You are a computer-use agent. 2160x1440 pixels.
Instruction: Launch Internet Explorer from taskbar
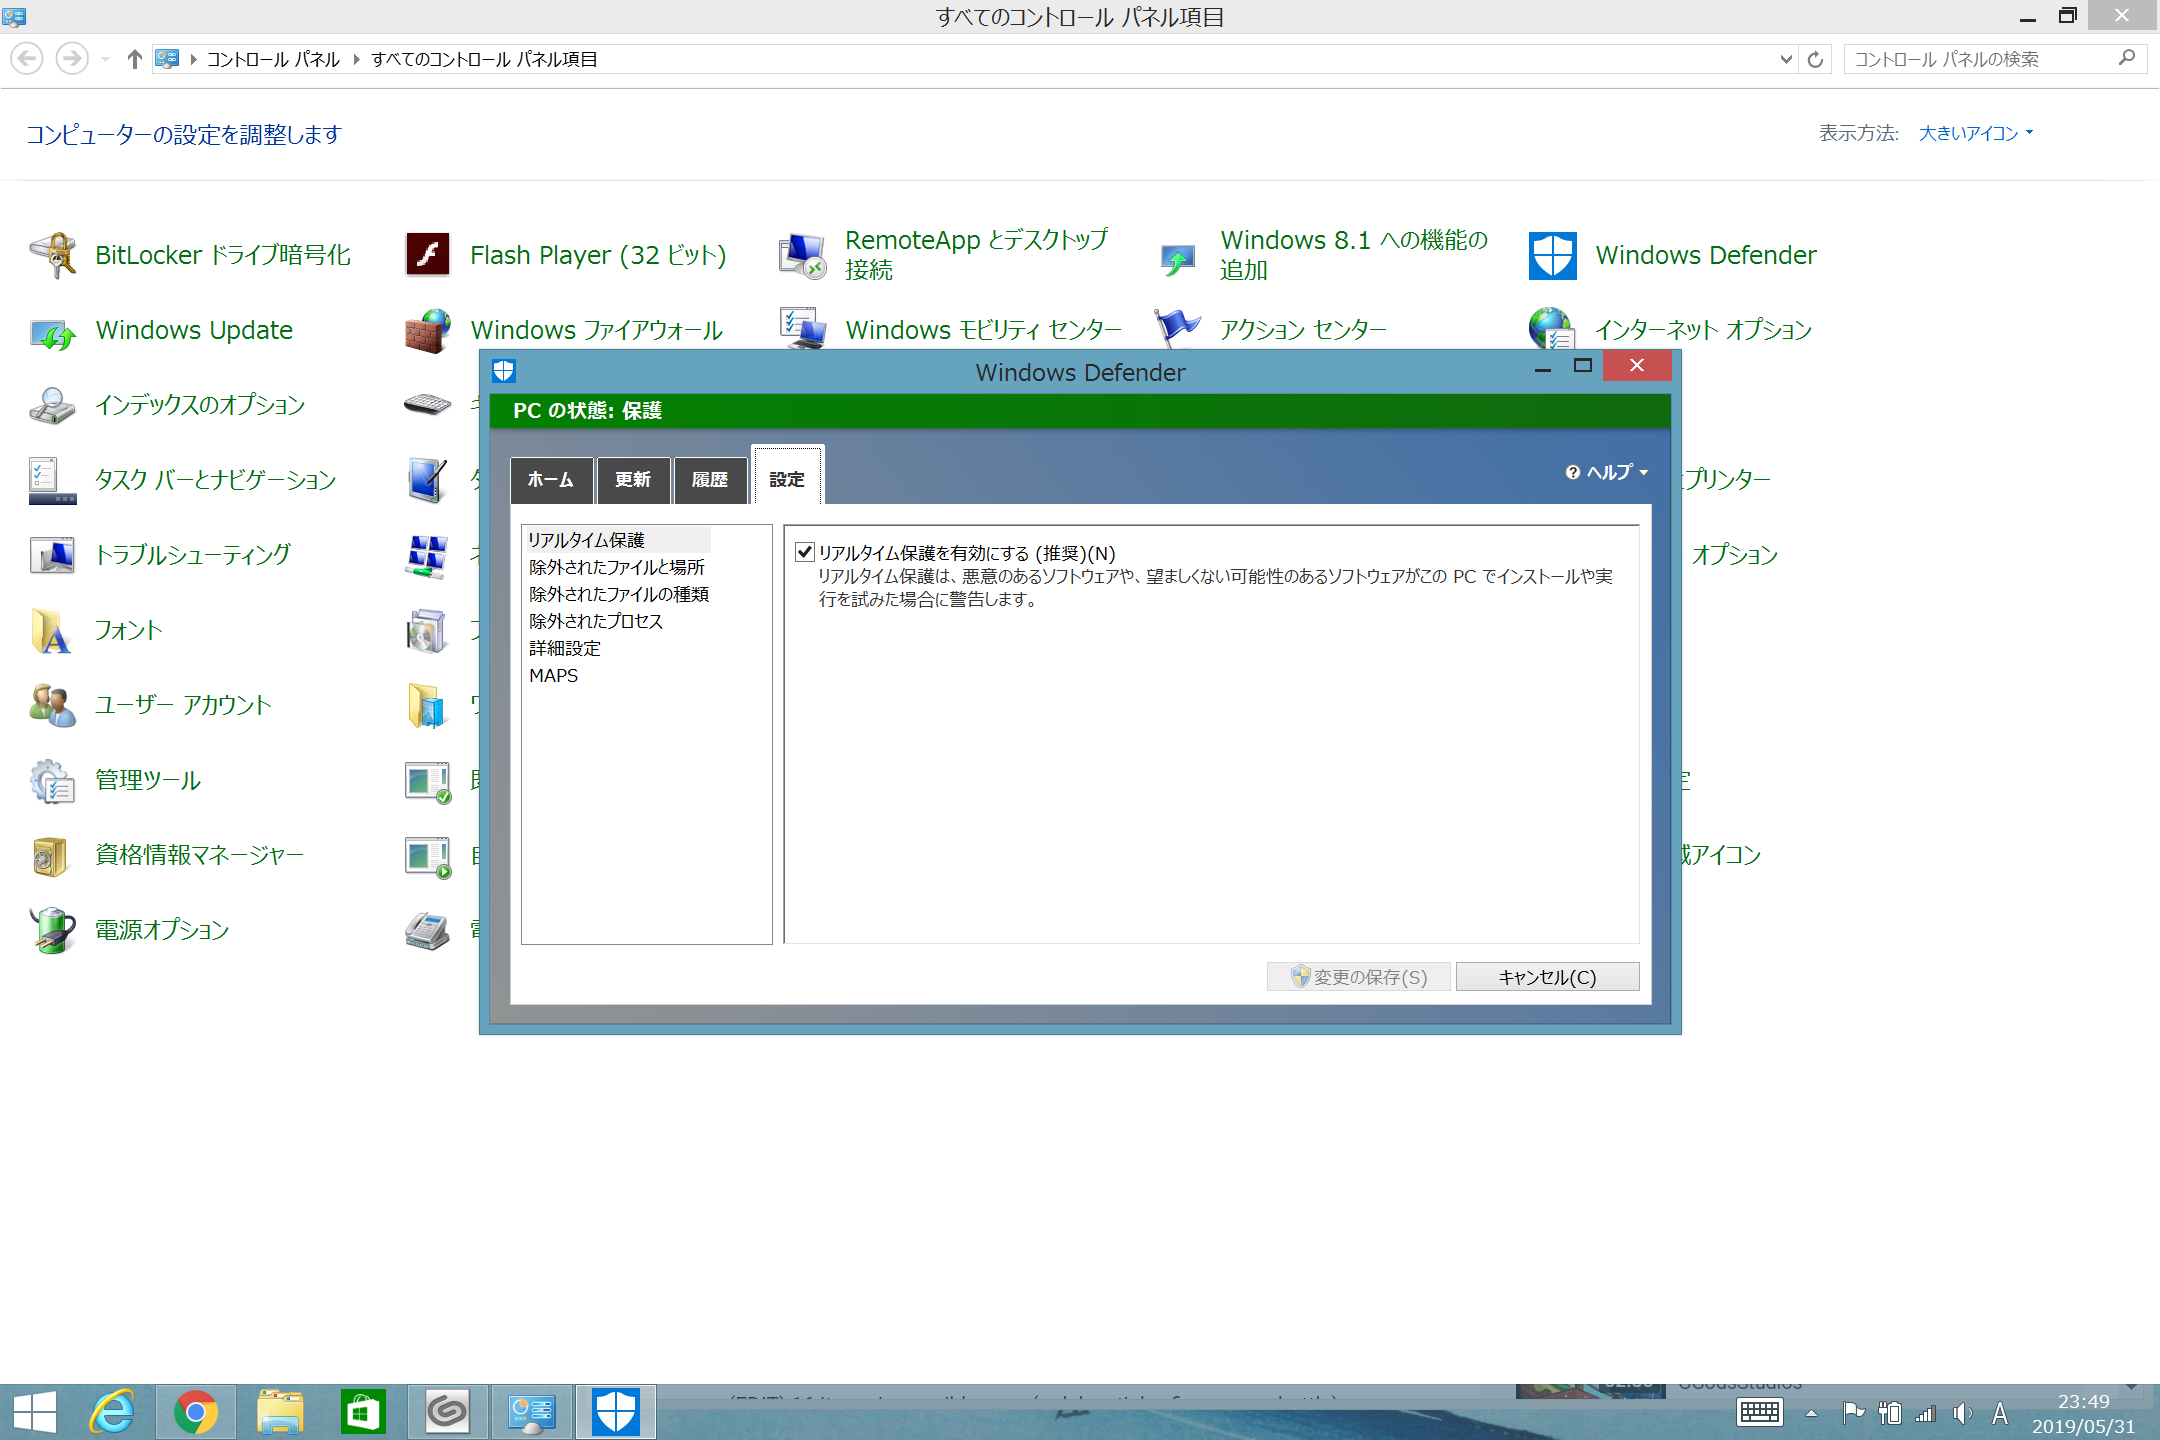113,1412
